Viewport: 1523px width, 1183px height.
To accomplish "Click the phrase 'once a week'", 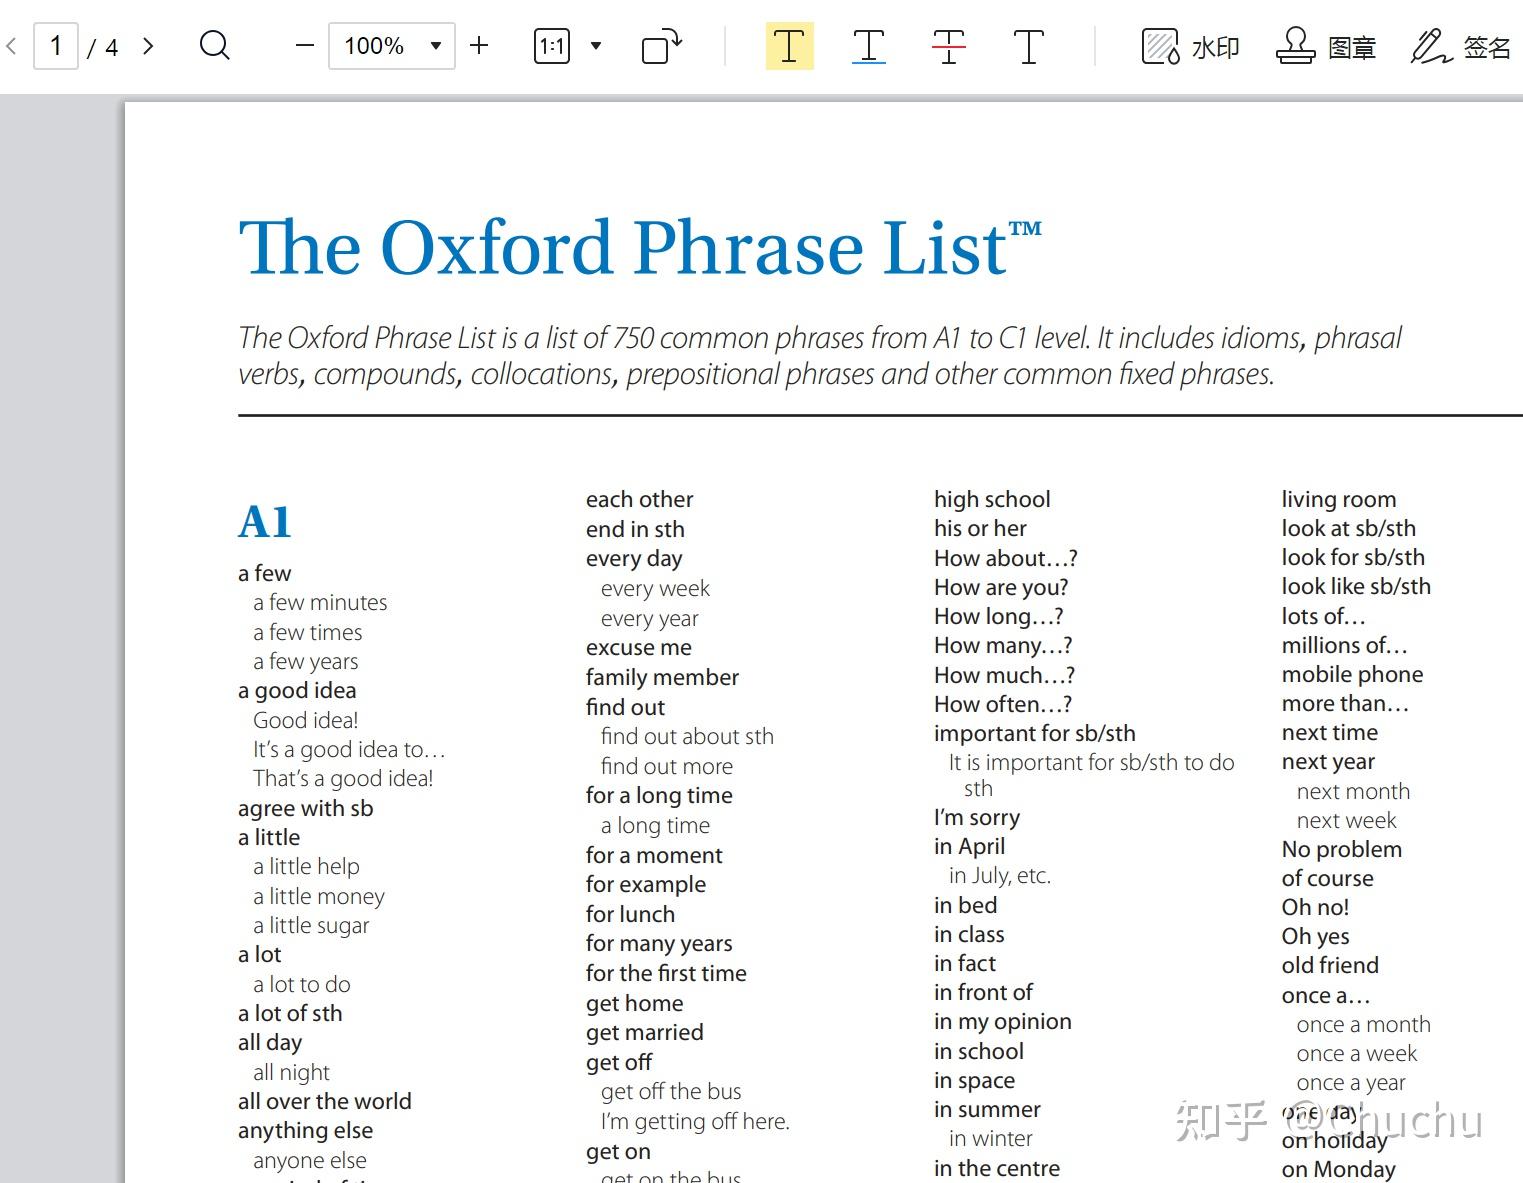I will tap(1357, 1054).
